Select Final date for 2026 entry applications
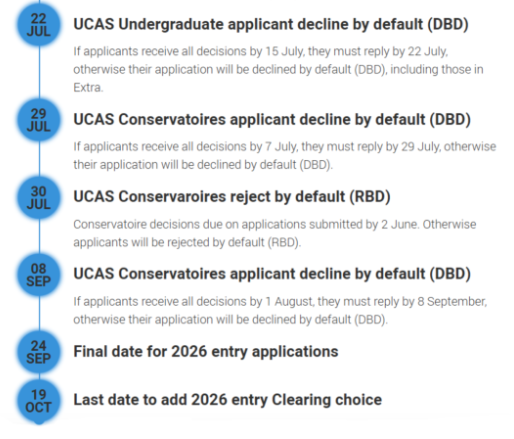Screen dimensions: 514x439 point(206,352)
